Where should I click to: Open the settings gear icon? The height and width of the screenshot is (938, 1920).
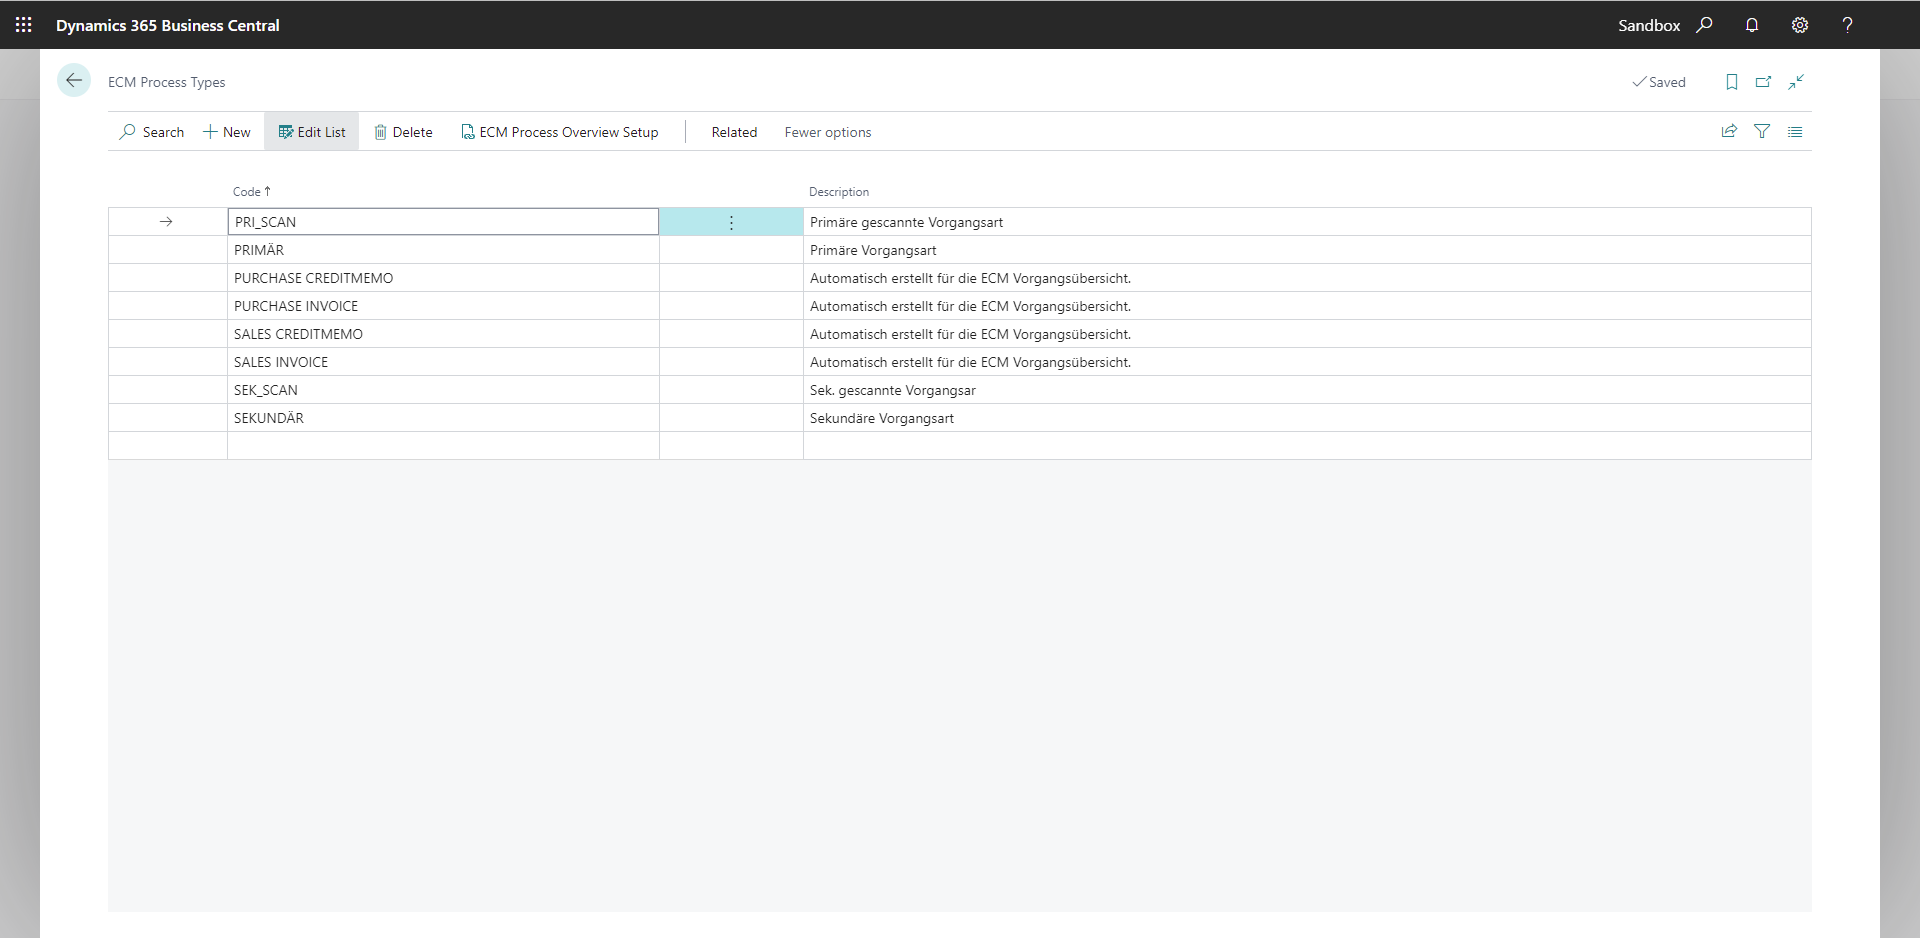coord(1800,25)
